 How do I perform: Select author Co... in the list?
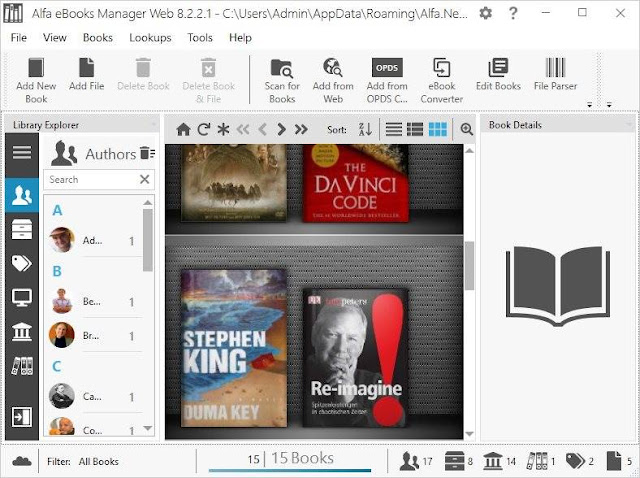94,428
